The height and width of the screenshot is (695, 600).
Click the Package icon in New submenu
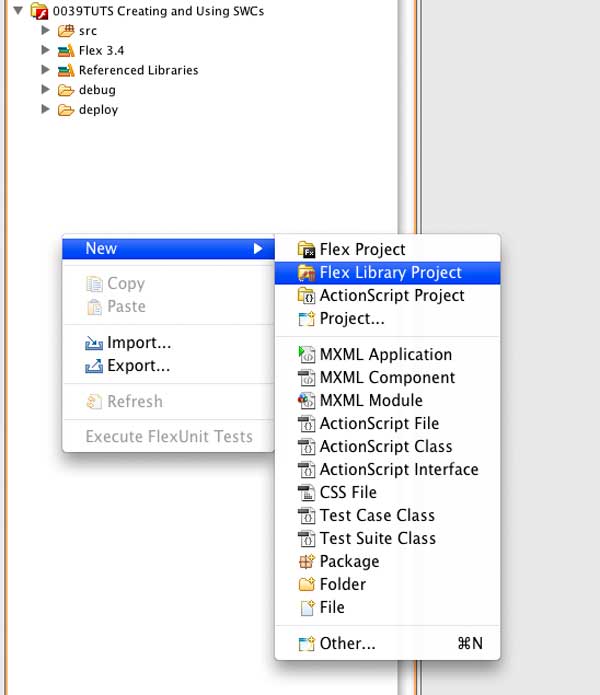point(306,562)
